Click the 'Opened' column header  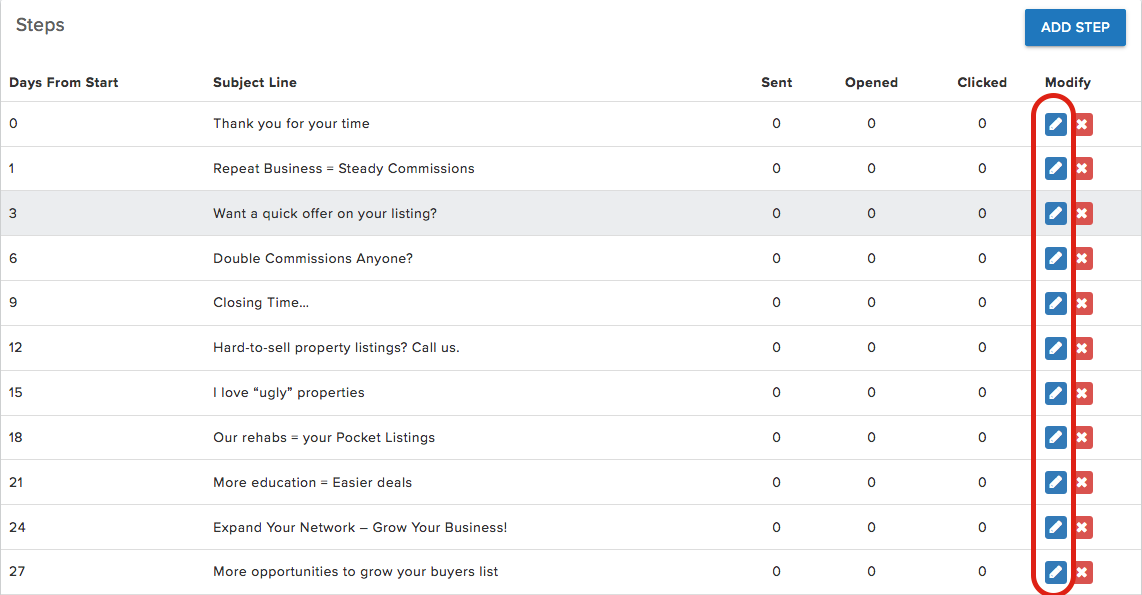click(x=871, y=83)
